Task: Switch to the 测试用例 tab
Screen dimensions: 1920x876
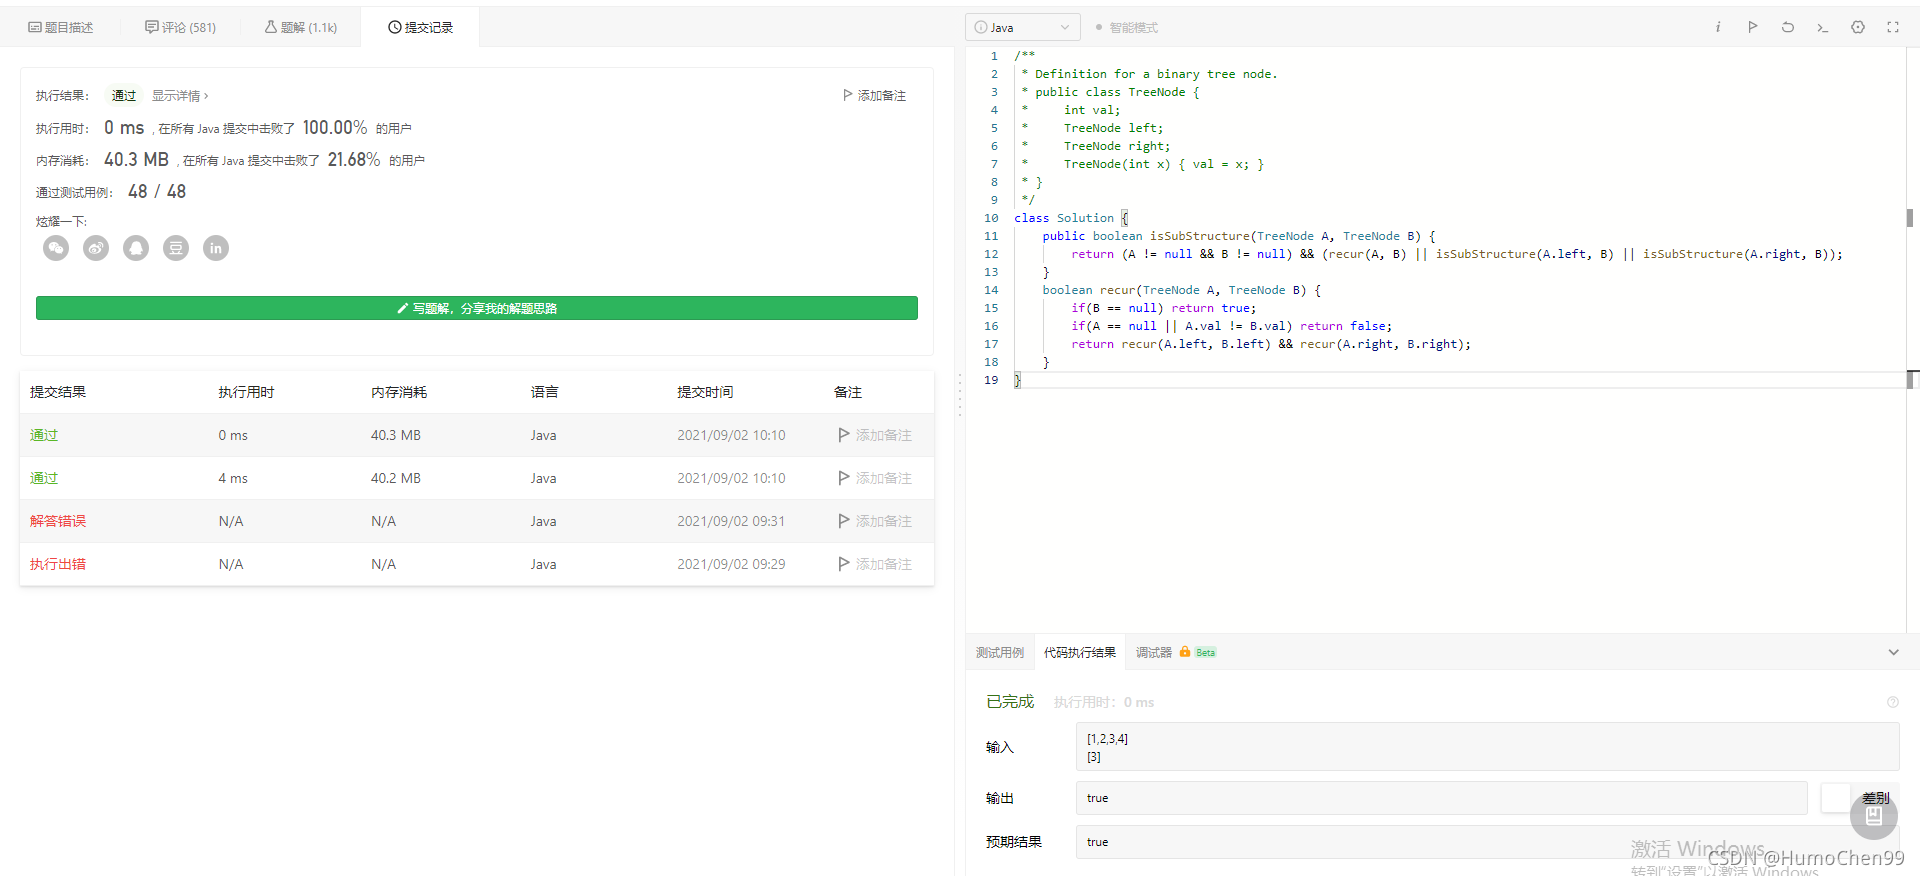Action: [1000, 652]
